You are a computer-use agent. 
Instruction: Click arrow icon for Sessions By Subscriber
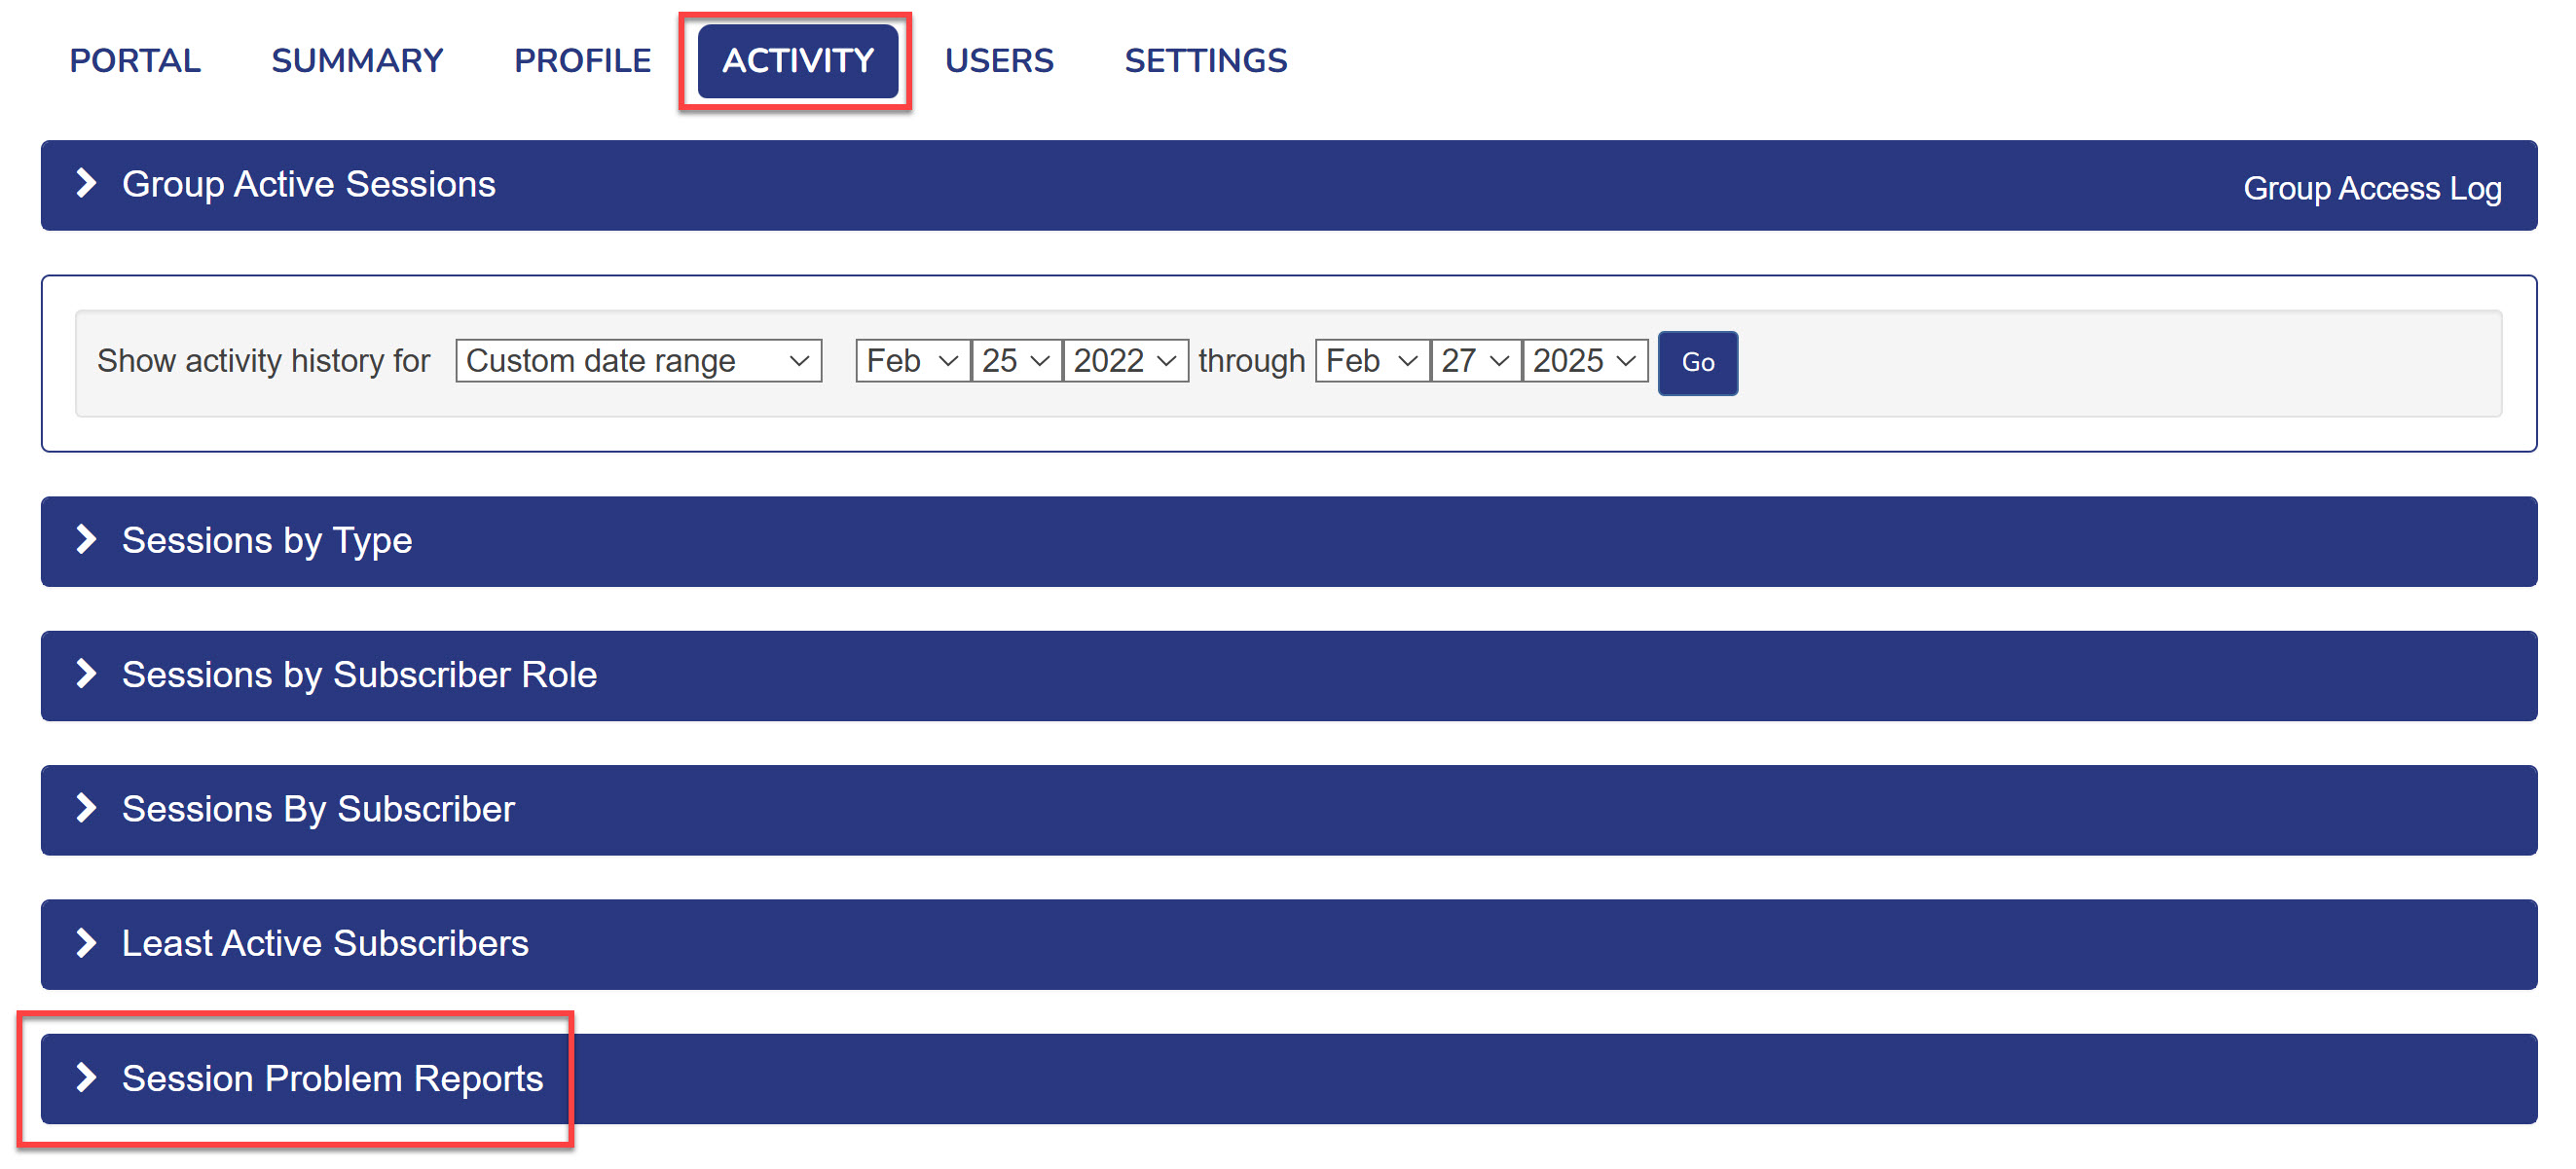tap(86, 808)
